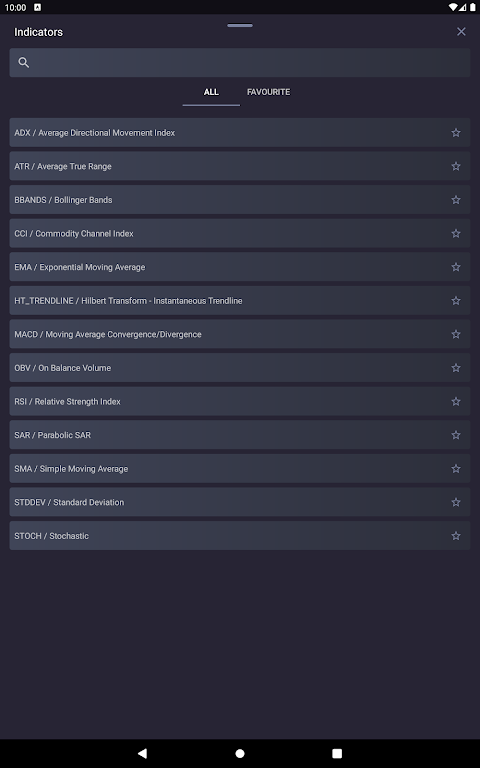The image size is (480, 768).
Task: Tap the search magnifier icon
Action: (x=24, y=62)
